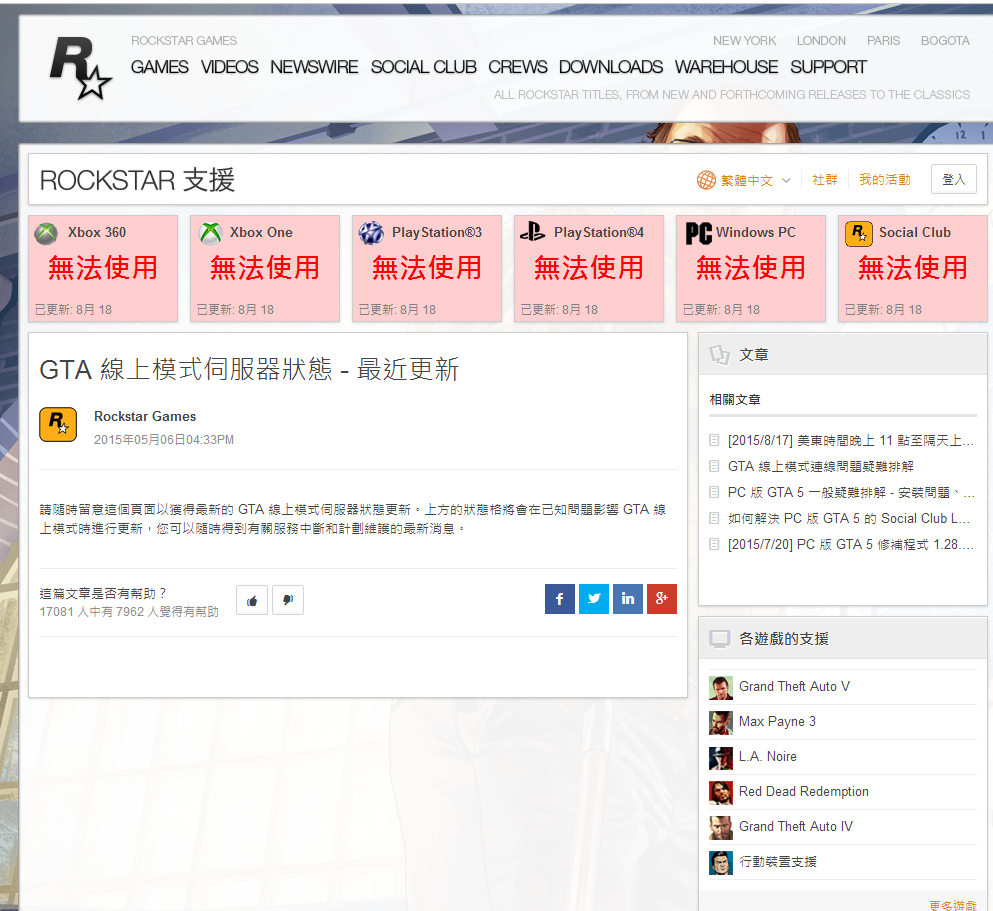Open the CREWS menu item
Screen dimensions: 993x911
coord(517,67)
